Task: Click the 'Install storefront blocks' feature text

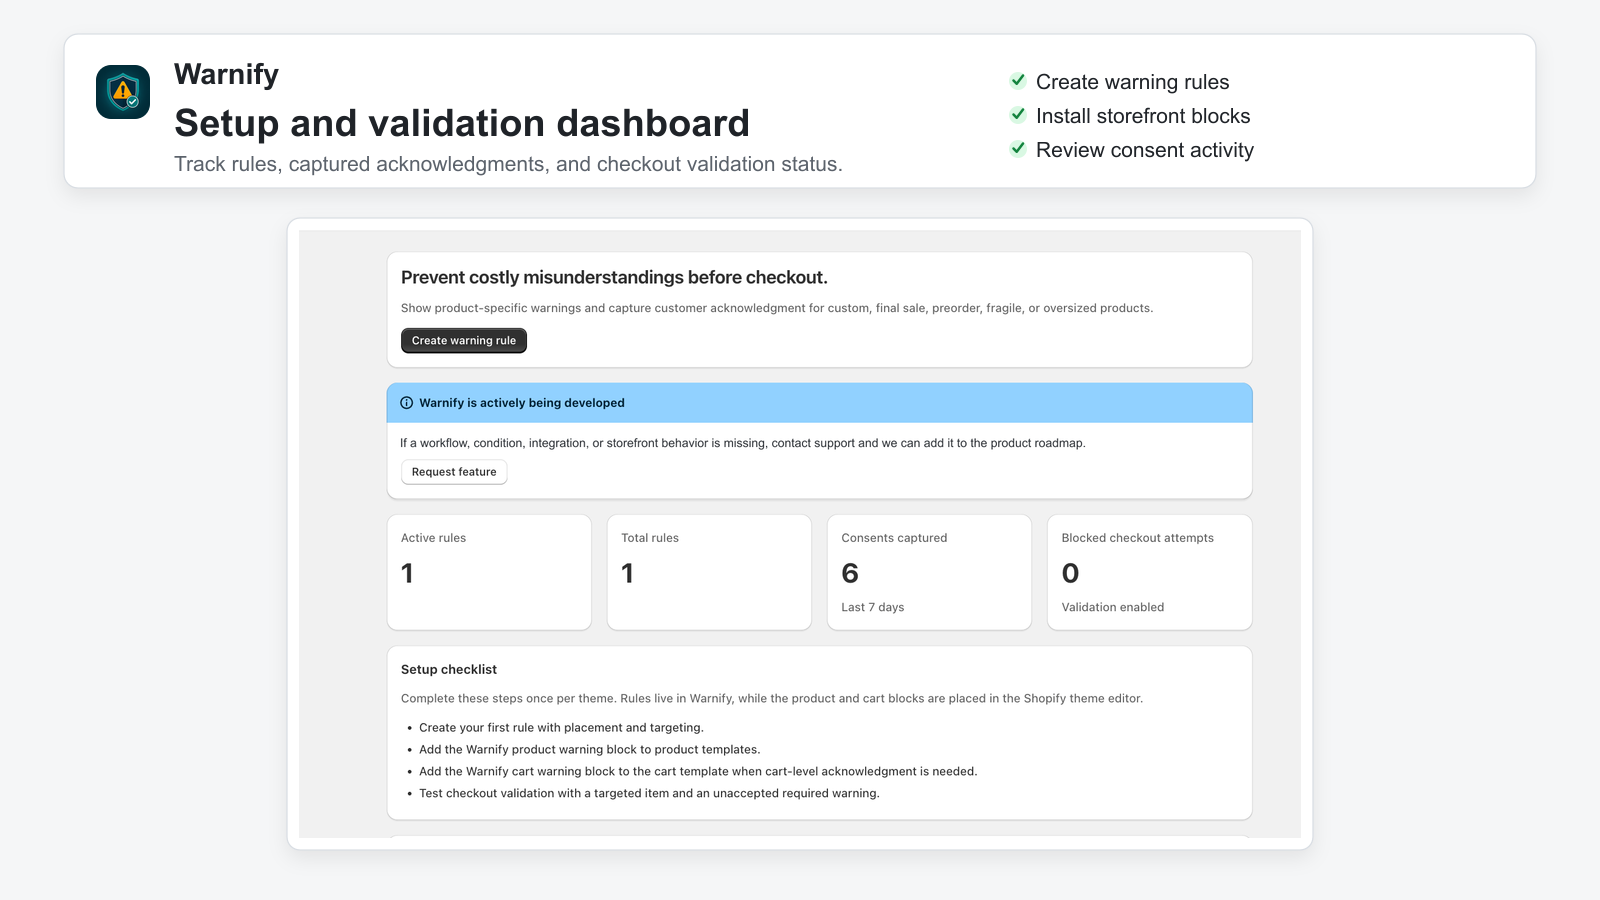Action: [x=1143, y=116]
